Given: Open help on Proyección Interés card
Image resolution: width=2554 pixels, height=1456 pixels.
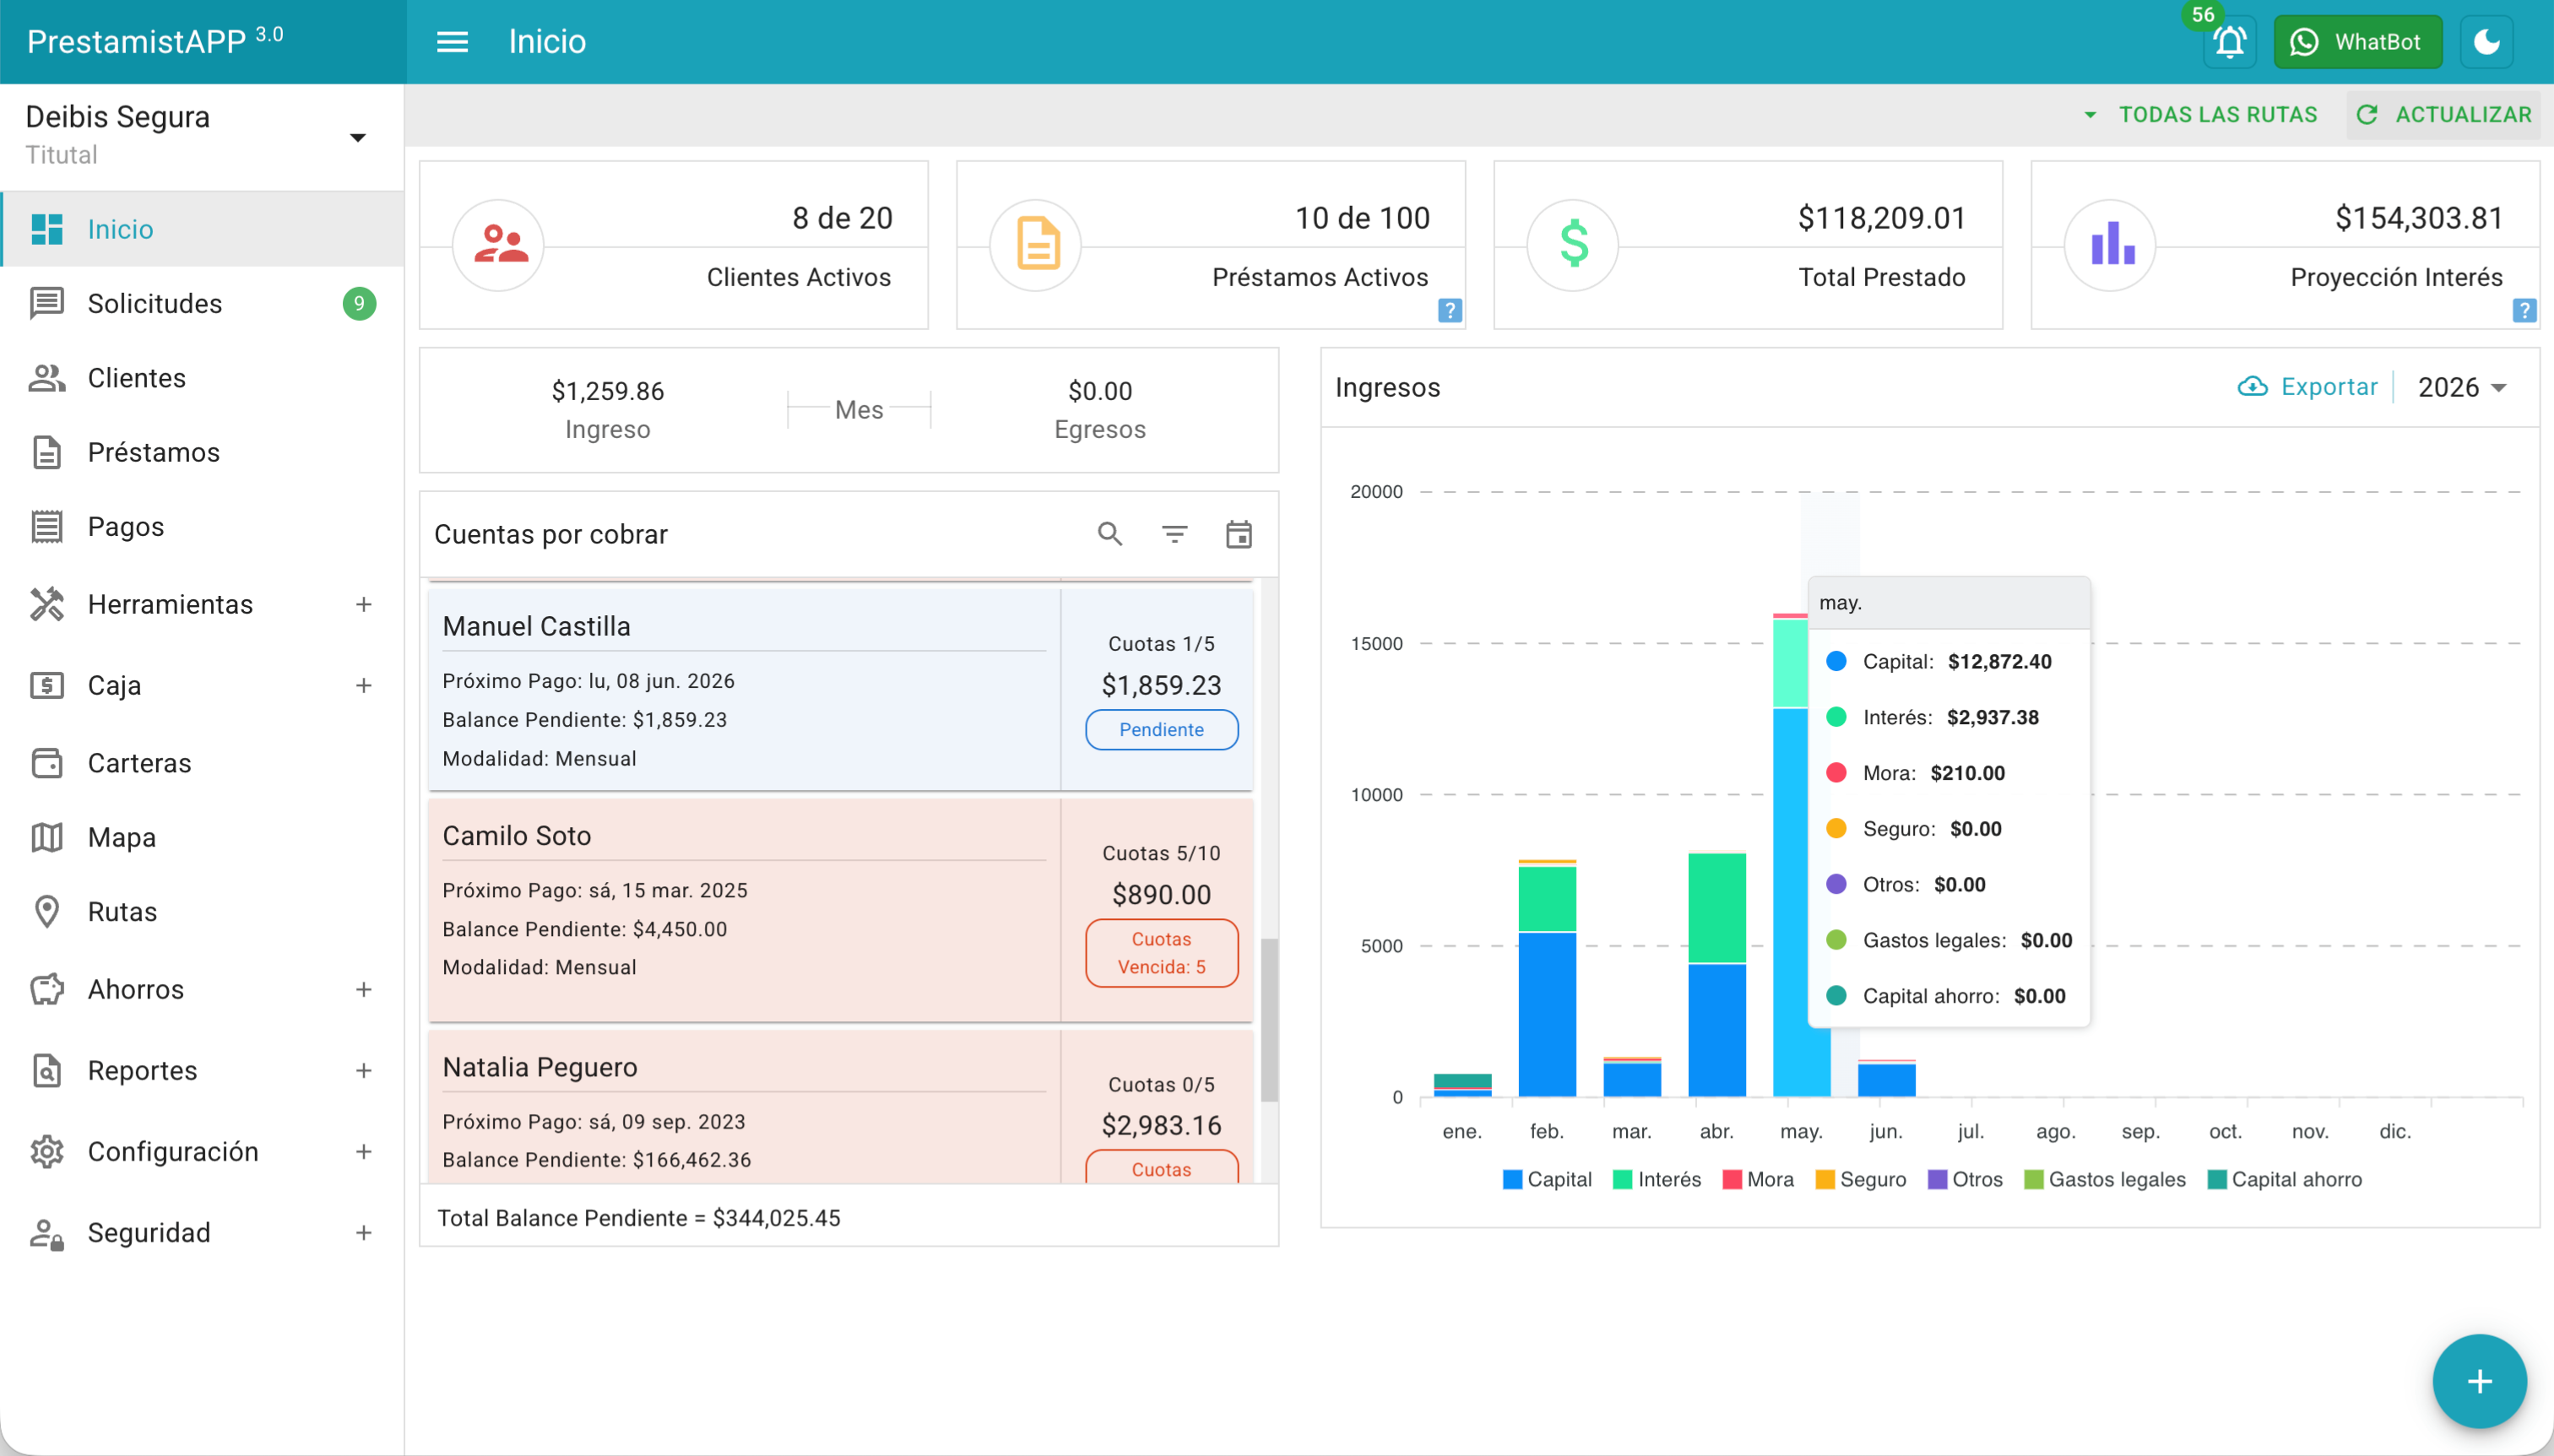Looking at the screenshot, I should coord(2524,310).
